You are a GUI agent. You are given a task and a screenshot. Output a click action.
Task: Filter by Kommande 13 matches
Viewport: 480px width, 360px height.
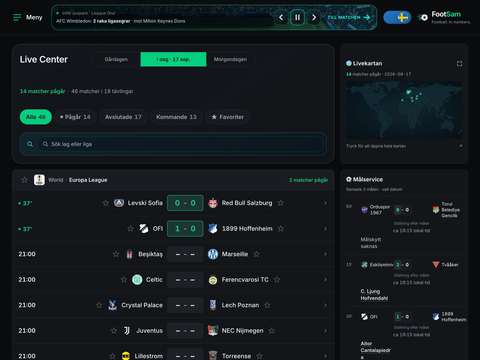coord(176,117)
